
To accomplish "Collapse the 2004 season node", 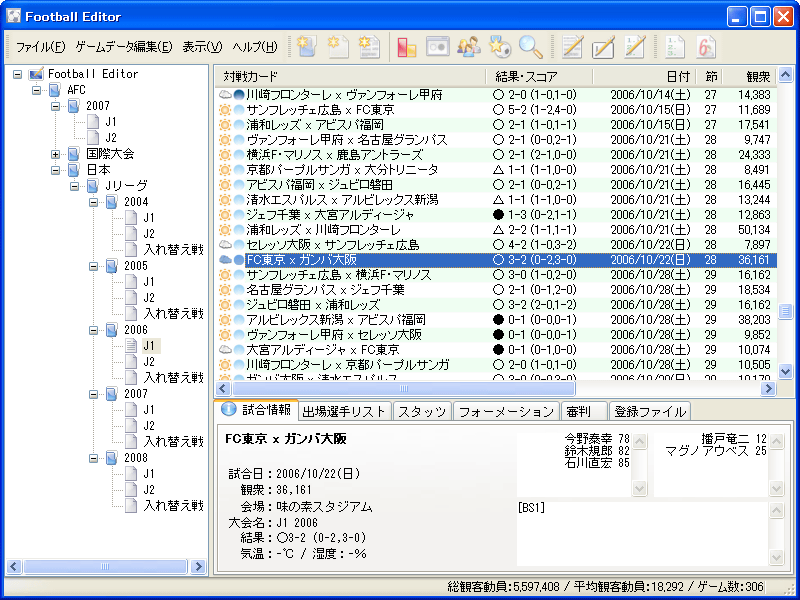I will point(94,202).
